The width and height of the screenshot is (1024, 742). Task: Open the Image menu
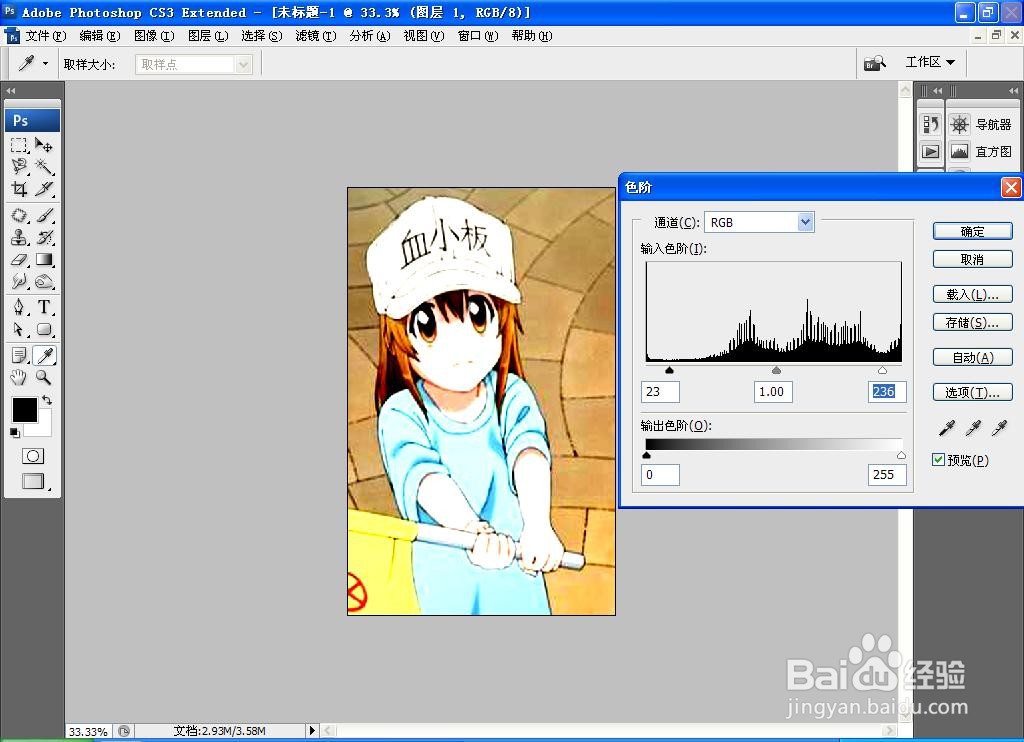coord(153,36)
